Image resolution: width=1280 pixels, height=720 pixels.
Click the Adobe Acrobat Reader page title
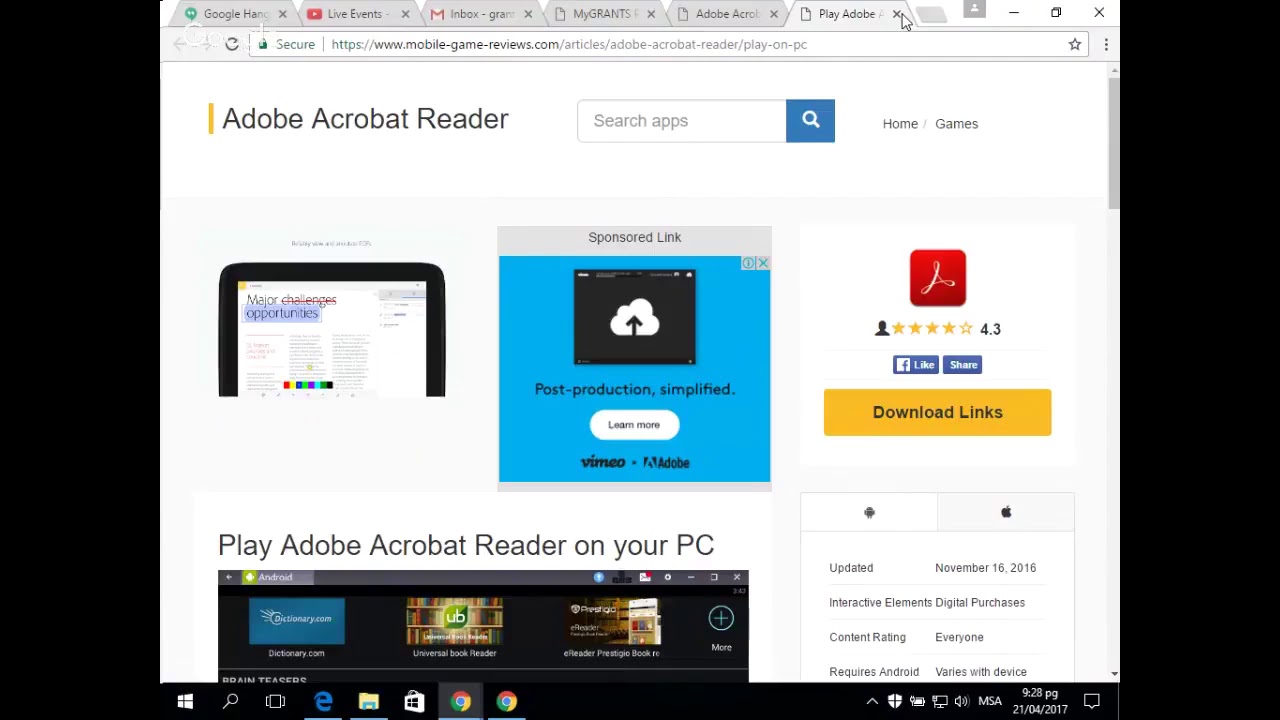coord(365,119)
